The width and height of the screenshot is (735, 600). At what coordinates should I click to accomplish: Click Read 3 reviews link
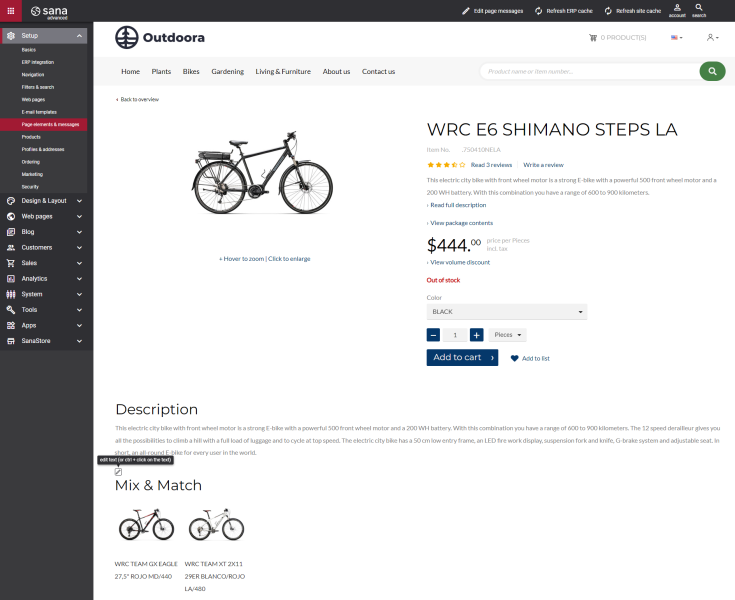(x=491, y=164)
